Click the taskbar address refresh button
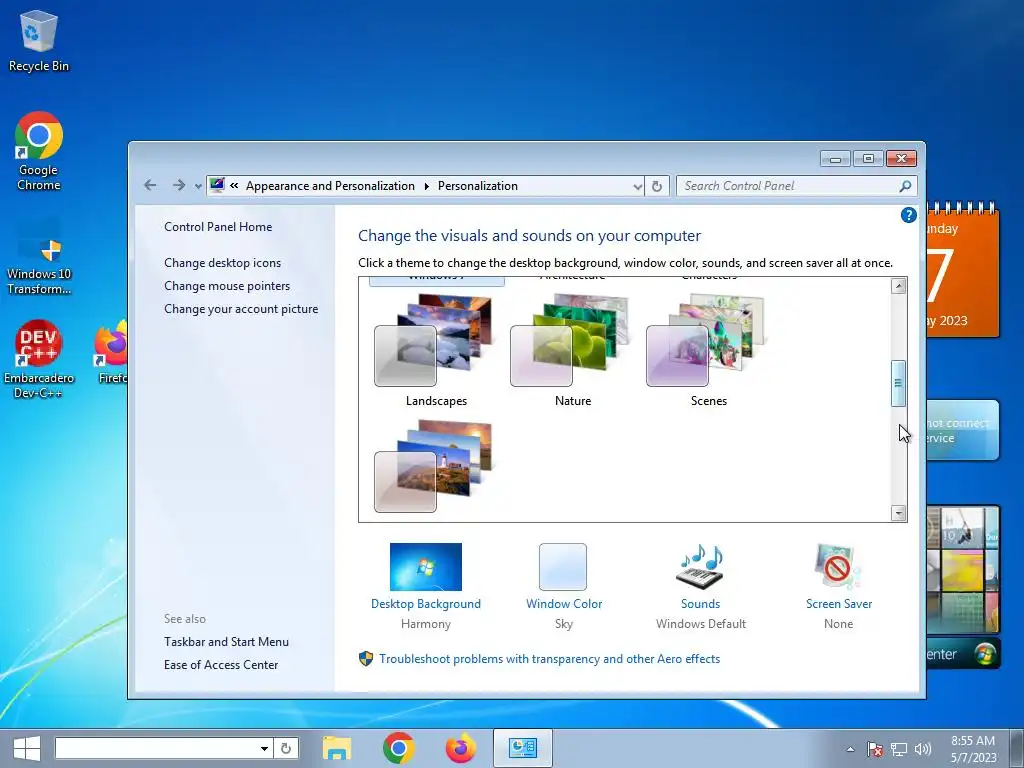This screenshot has height=768, width=1024. 286,748
